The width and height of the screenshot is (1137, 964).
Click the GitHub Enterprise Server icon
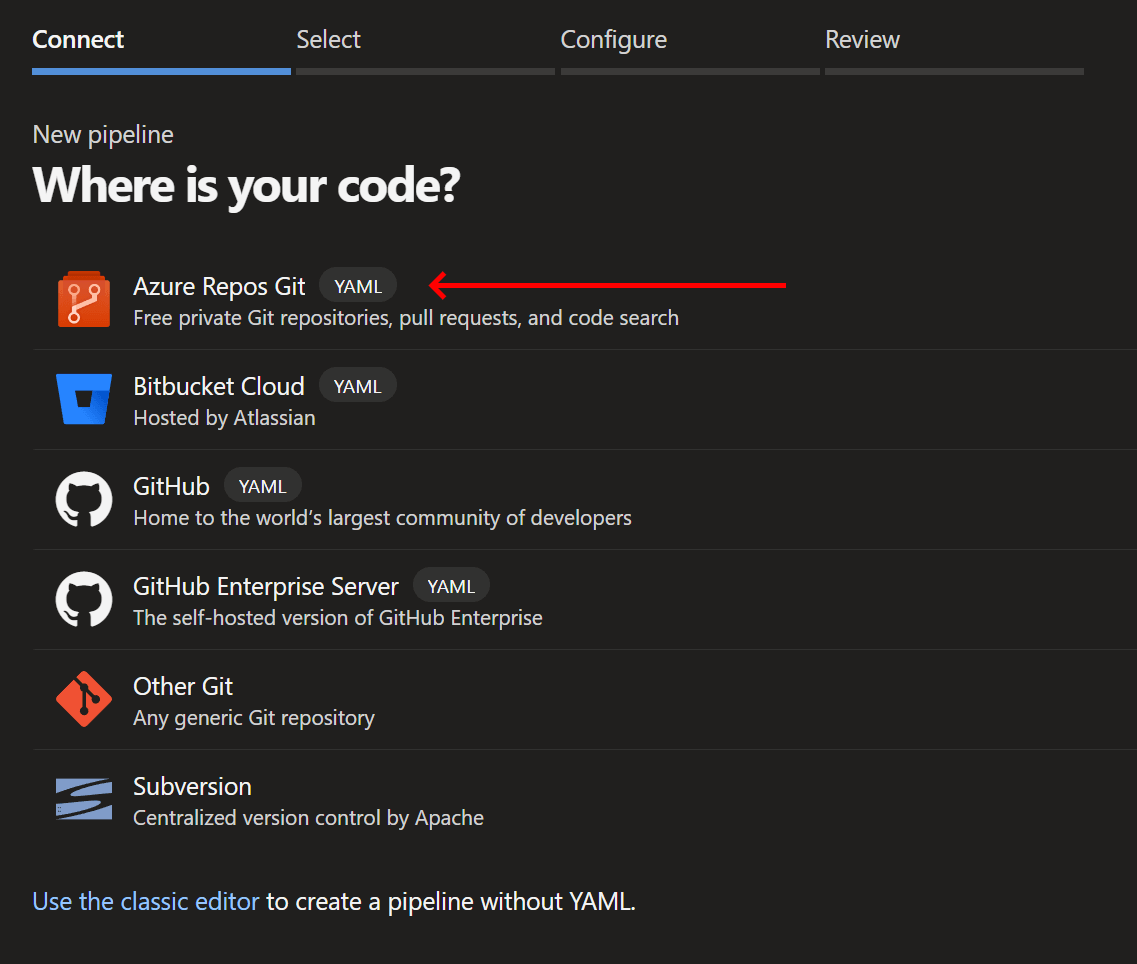click(83, 599)
